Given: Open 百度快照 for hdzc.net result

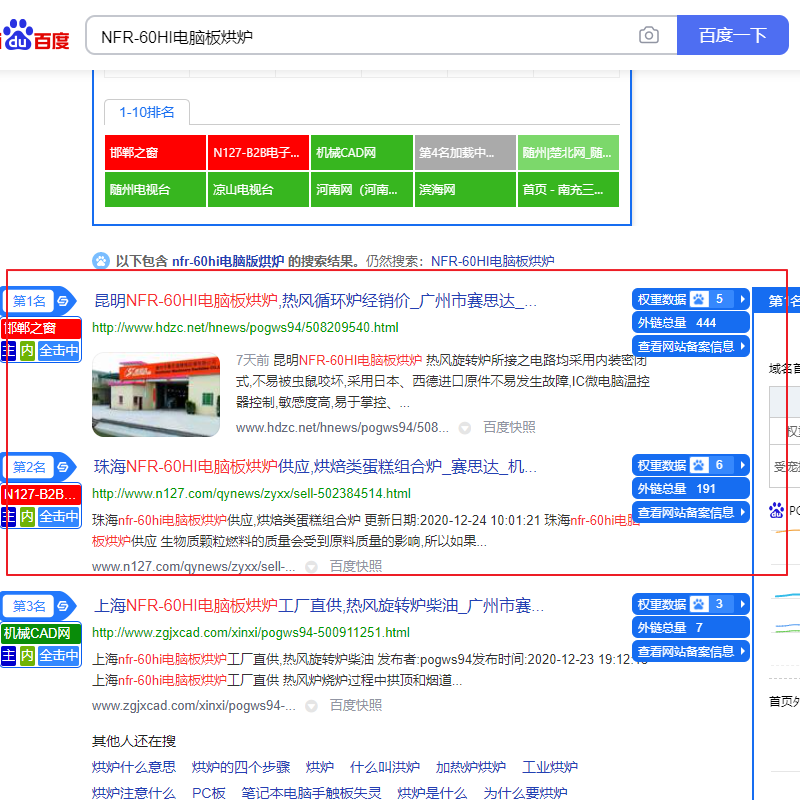Looking at the screenshot, I should (x=509, y=428).
